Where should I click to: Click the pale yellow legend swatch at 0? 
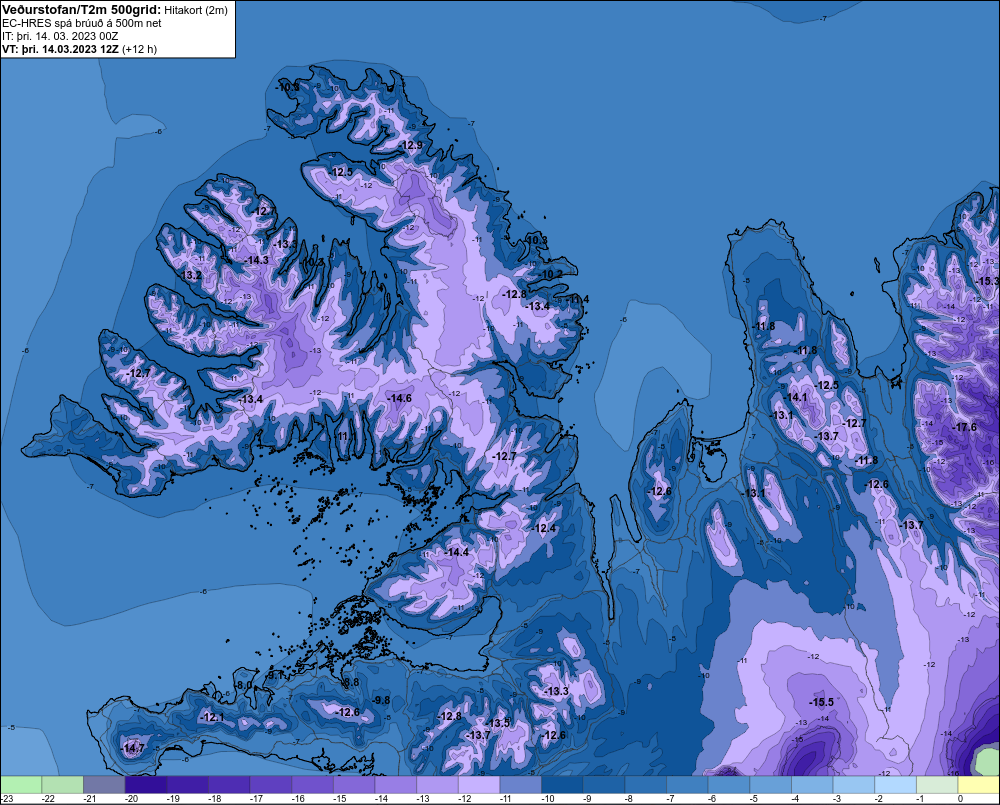point(979,784)
